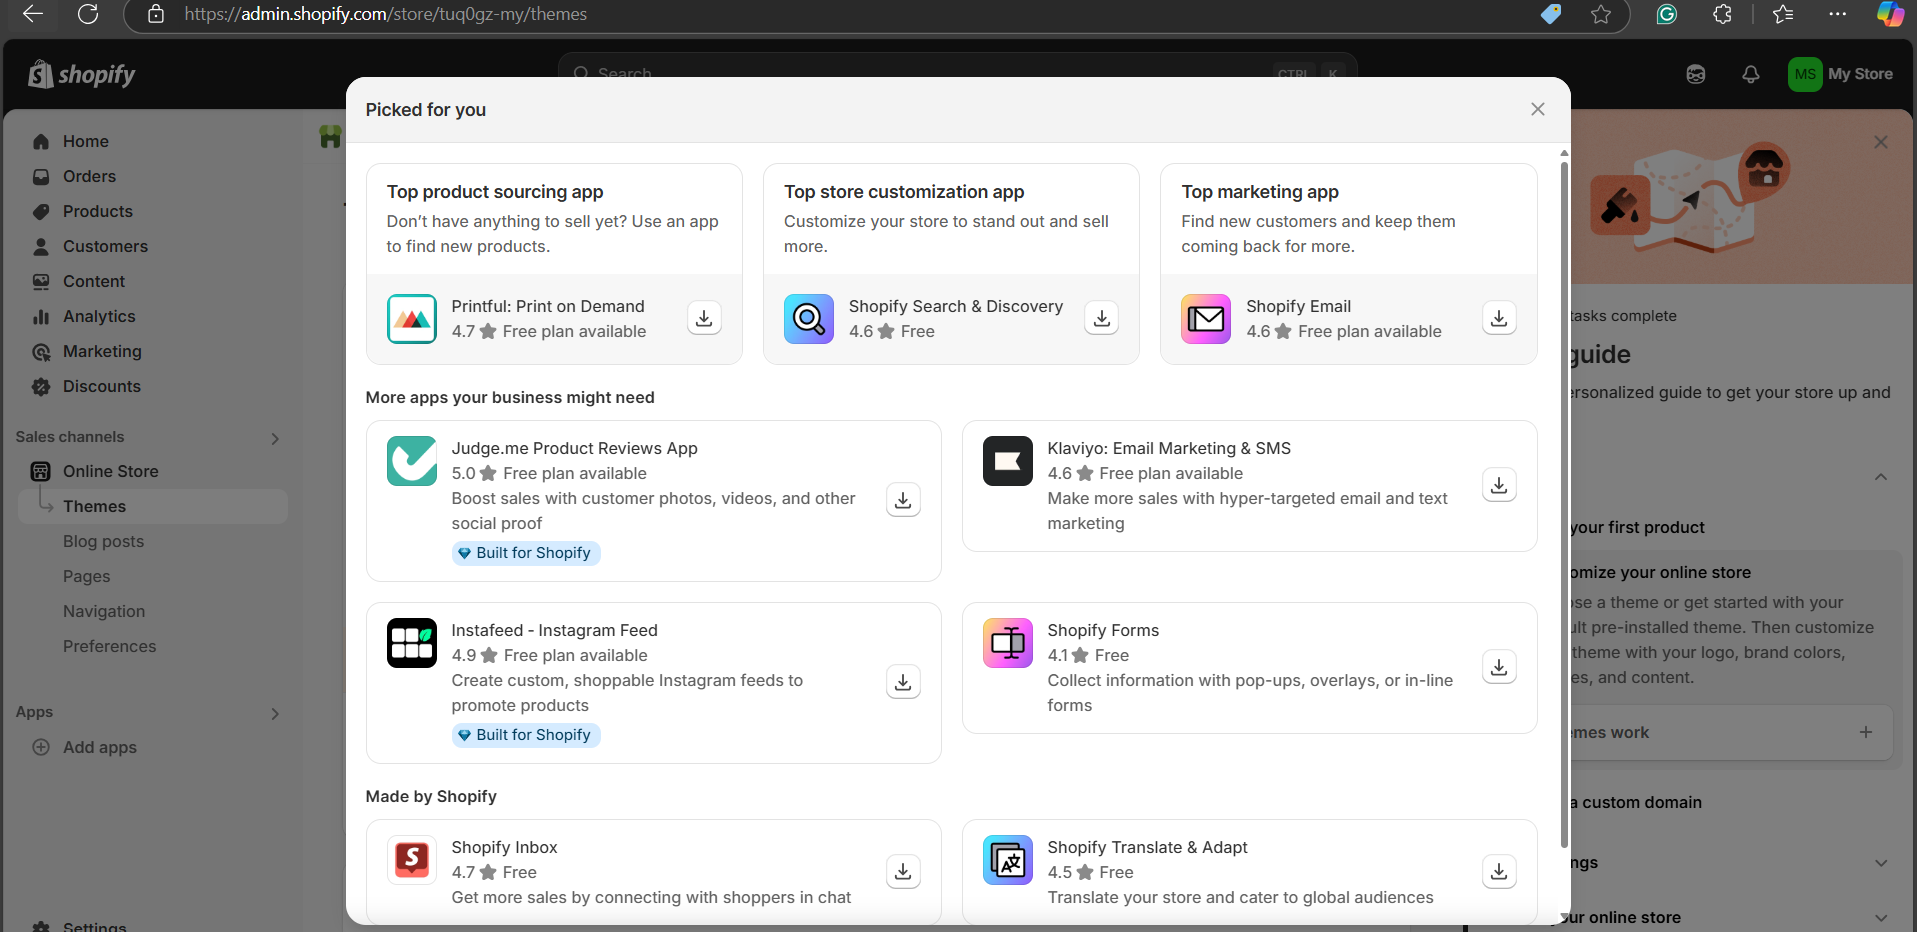Dismiss the setup guide banner
The width and height of the screenshot is (1917, 932).
1881,142
